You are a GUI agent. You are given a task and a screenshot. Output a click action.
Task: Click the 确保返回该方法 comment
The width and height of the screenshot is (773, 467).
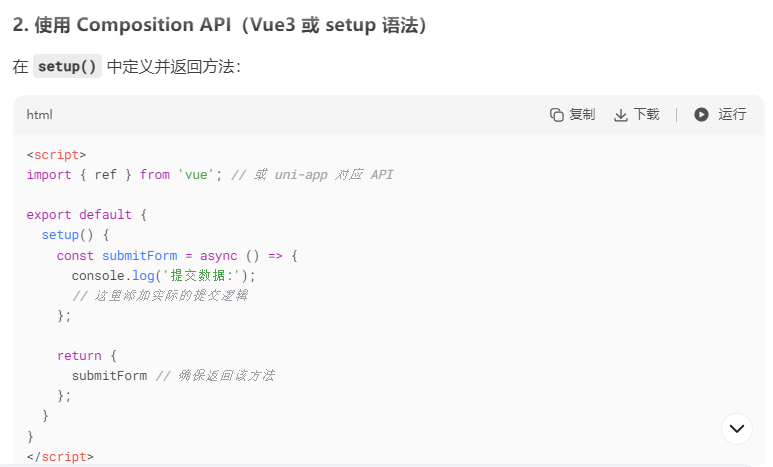click(215, 376)
